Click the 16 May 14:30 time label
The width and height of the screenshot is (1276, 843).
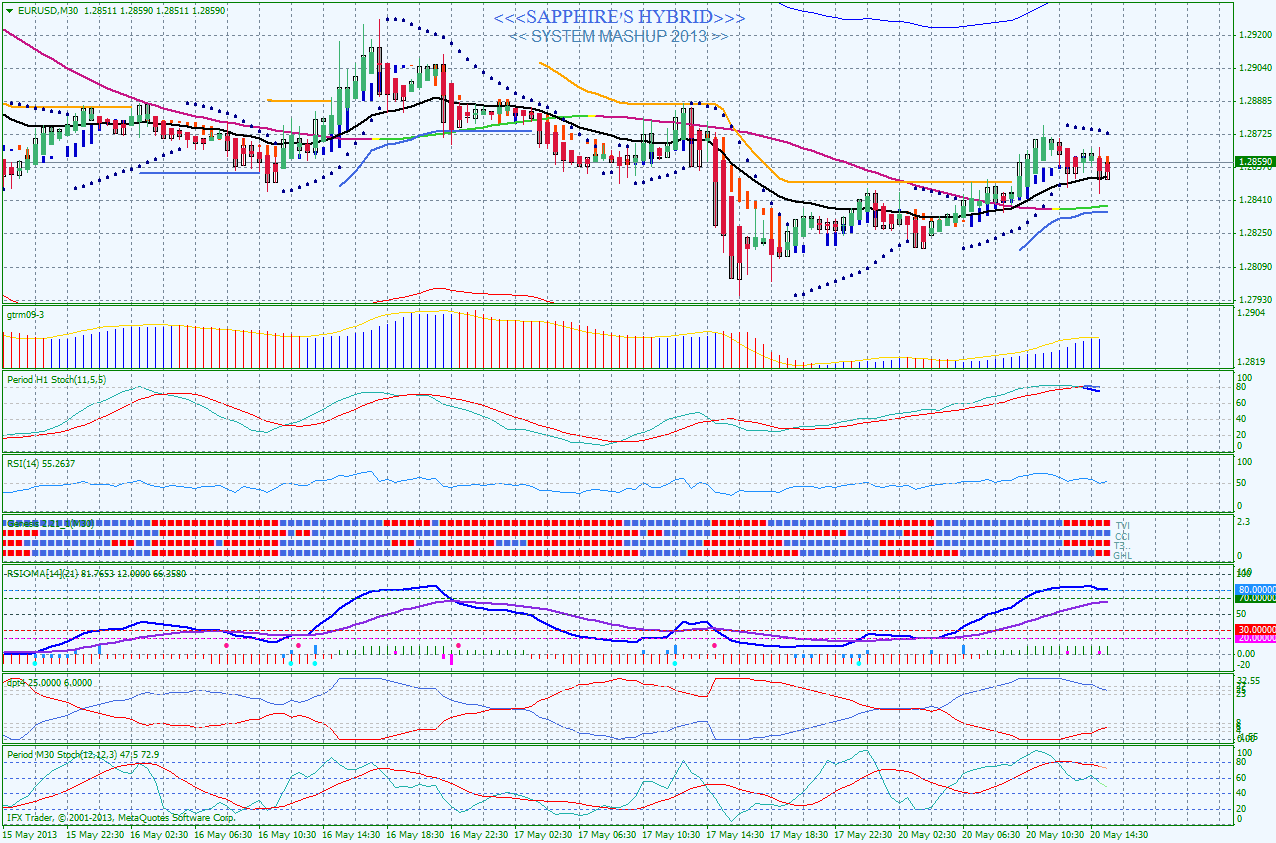pyautogui.click(x=350, y=833)
